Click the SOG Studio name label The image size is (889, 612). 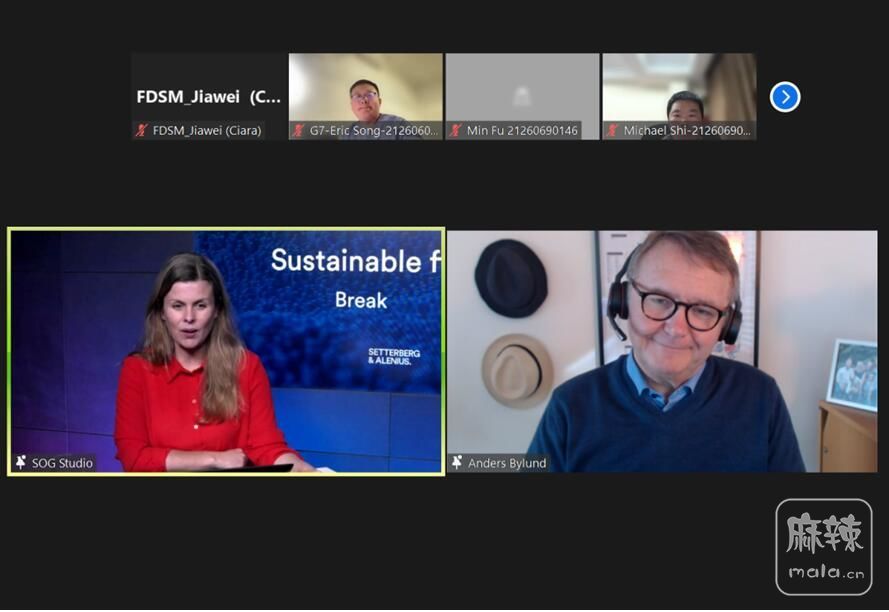coord(62,463)
